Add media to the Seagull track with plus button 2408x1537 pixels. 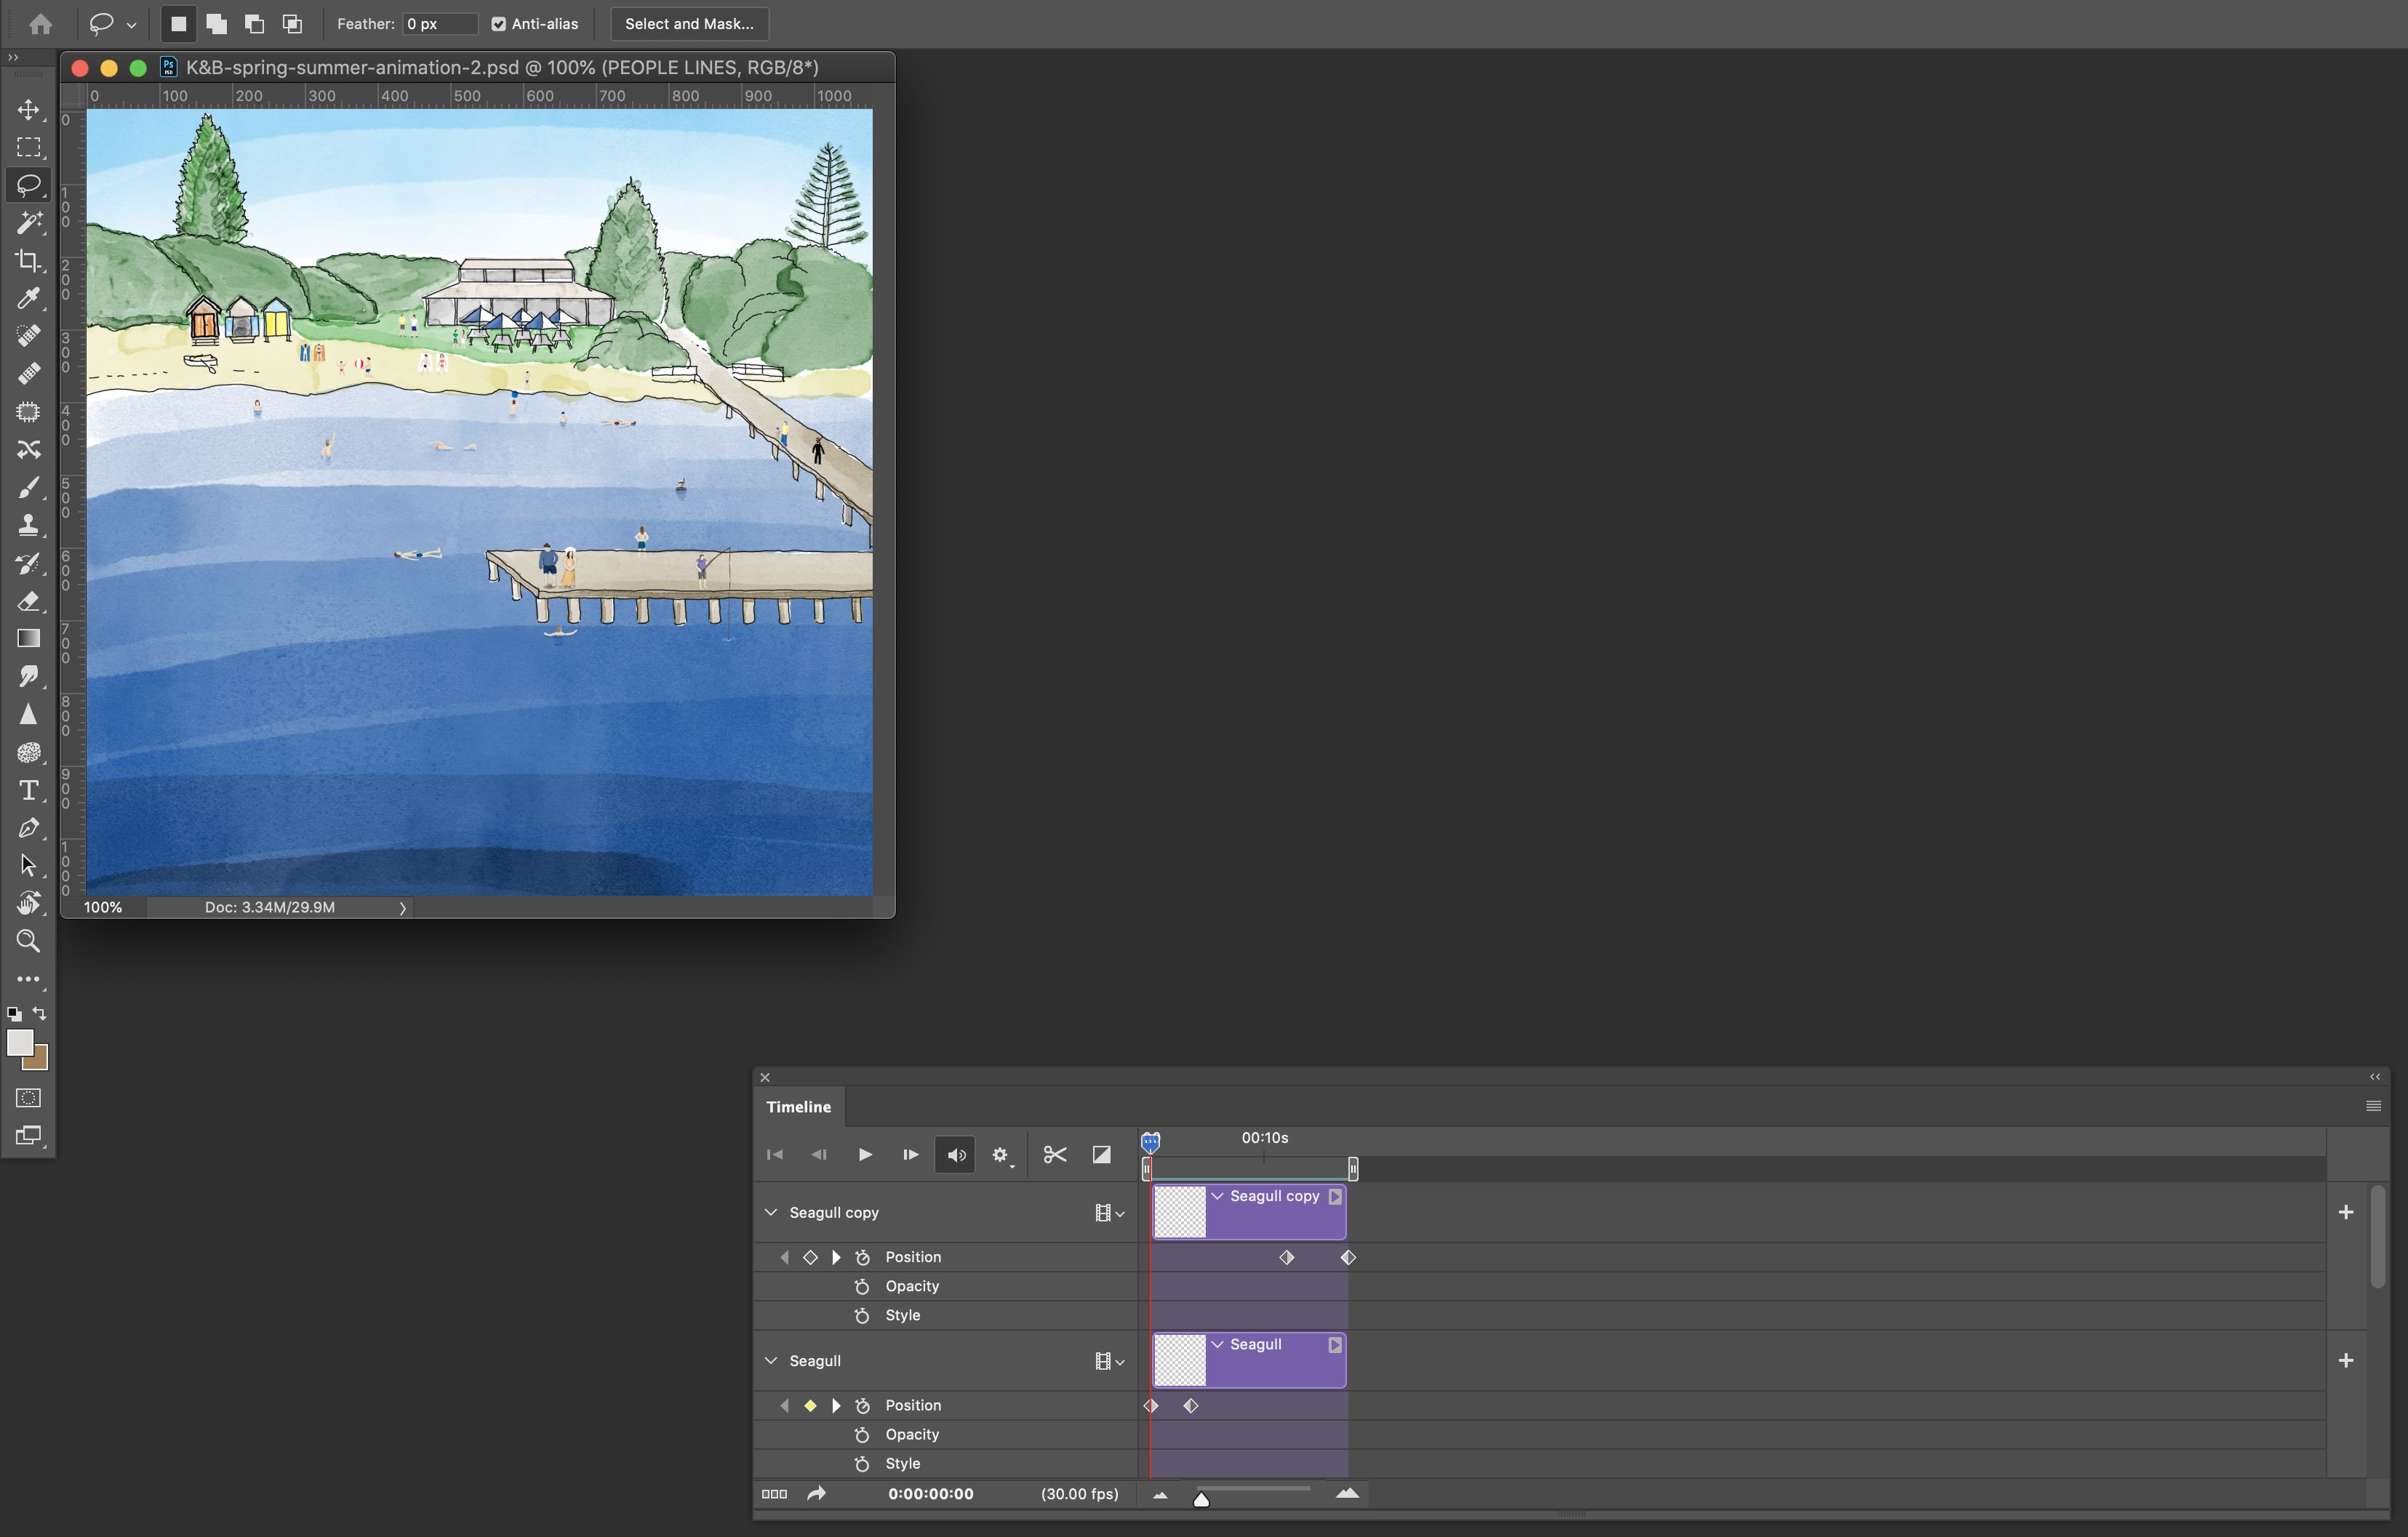click(2345, 1360)
